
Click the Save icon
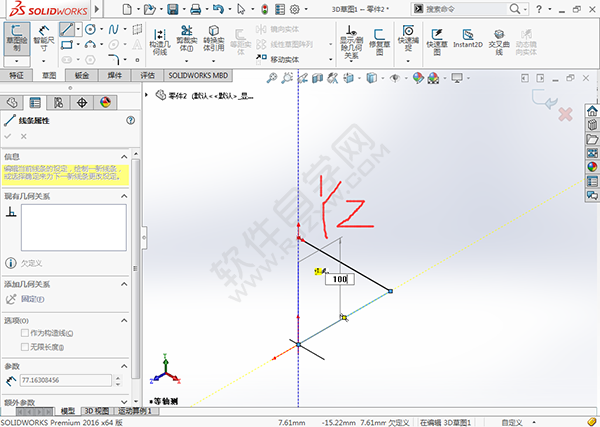pos(173,9)
